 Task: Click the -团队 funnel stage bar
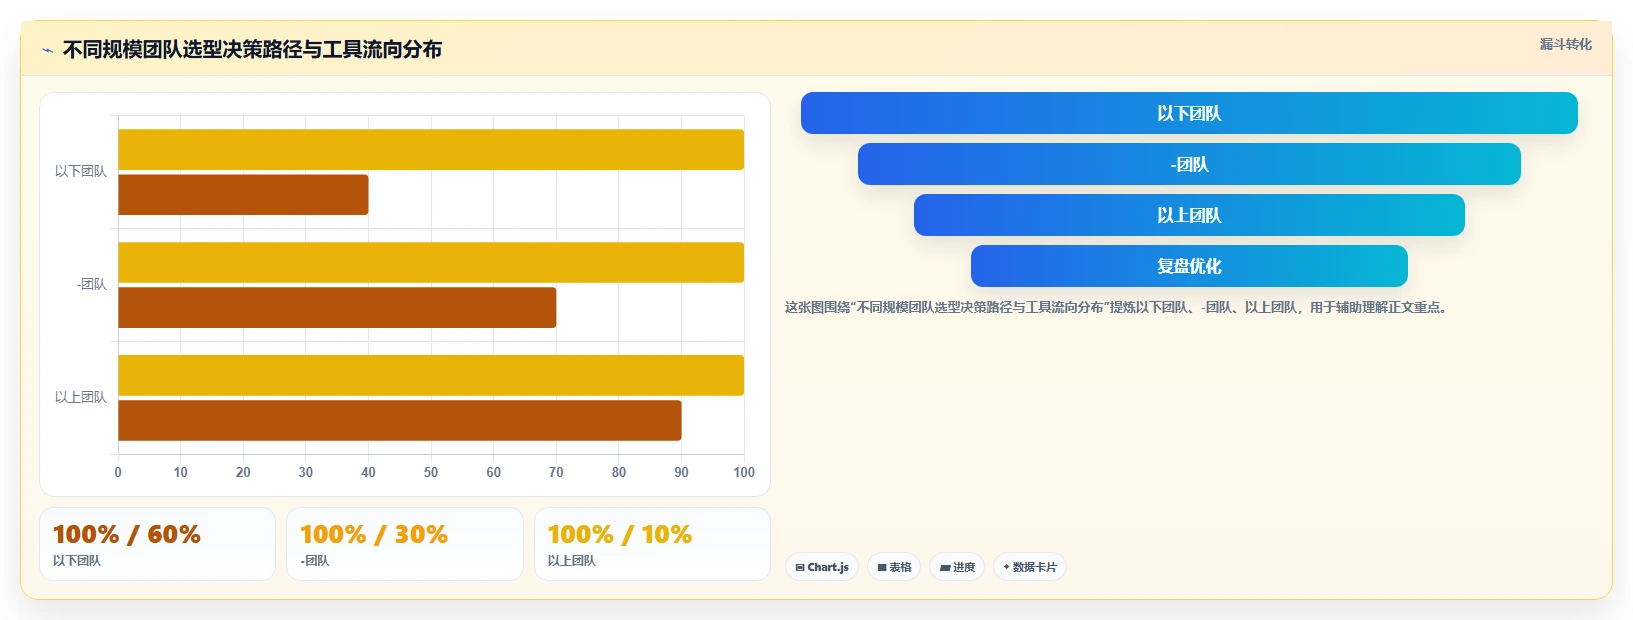tap(1189, 164)
